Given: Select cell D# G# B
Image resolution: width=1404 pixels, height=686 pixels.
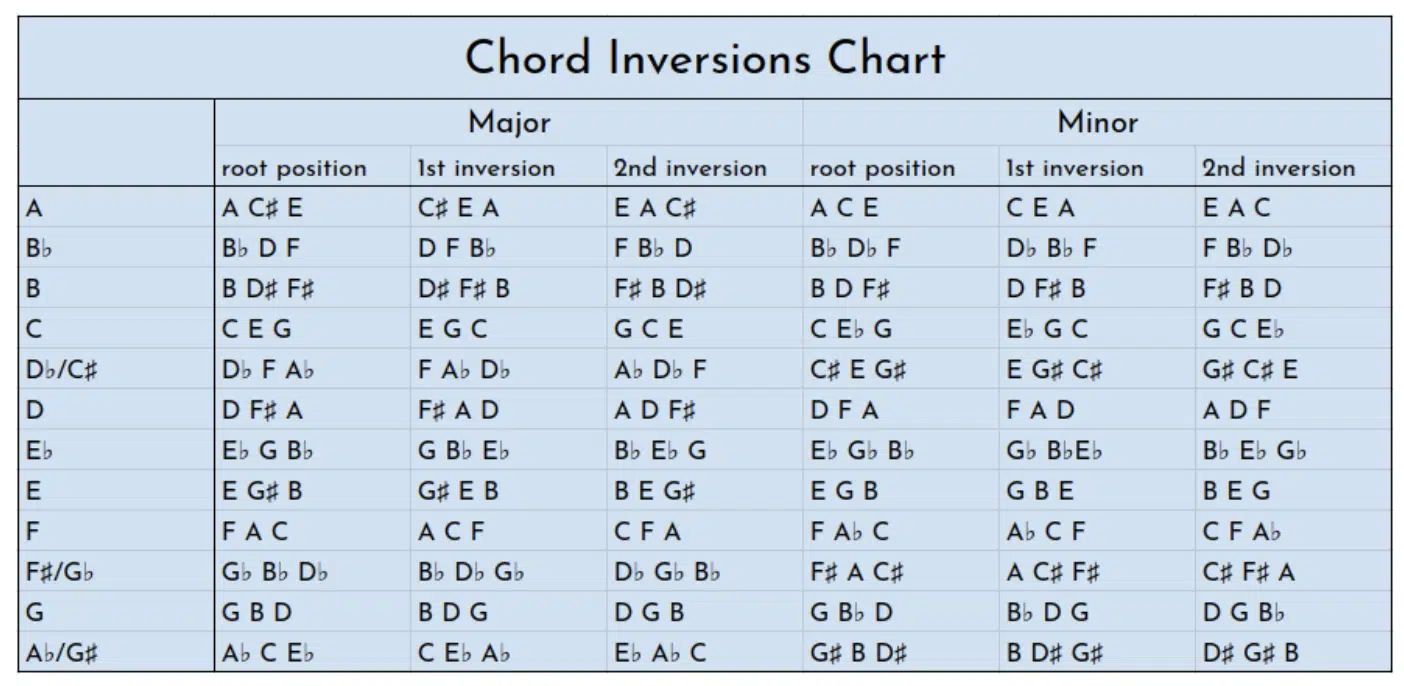Looking at the screenshot, I should click(x=1250, y=654).
